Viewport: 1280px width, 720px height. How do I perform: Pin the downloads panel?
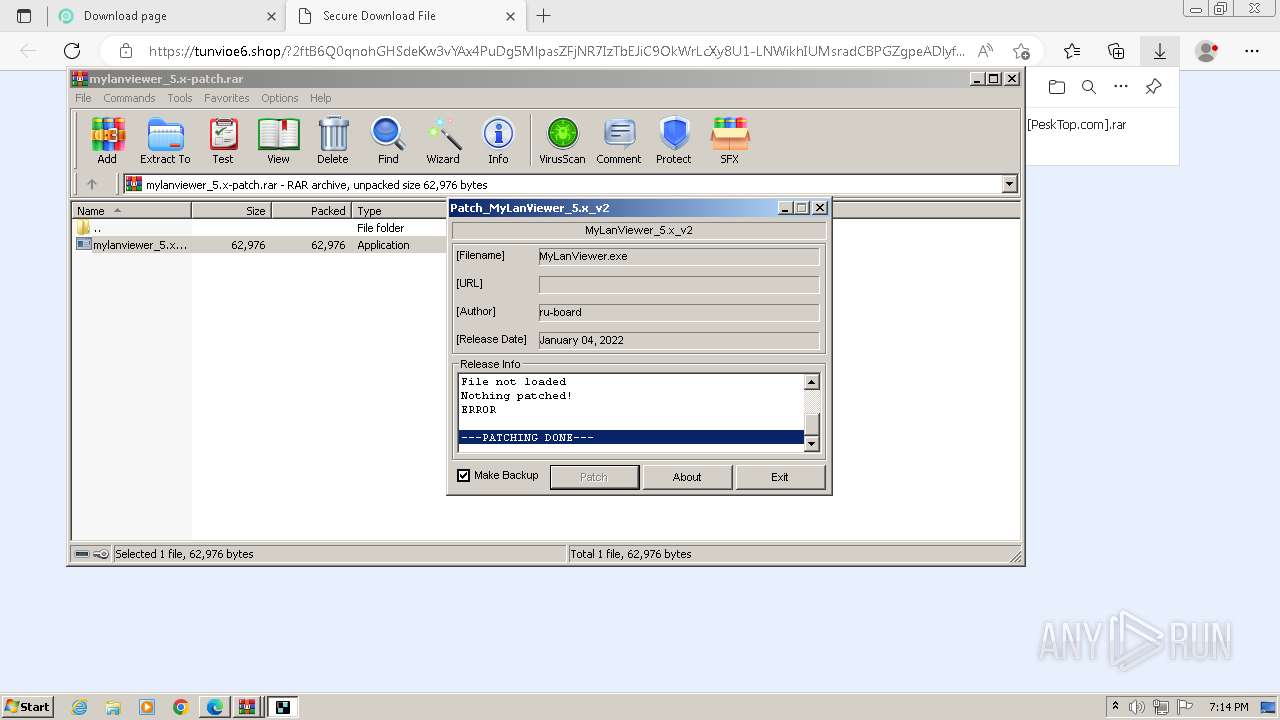[x=1153, y=87]
